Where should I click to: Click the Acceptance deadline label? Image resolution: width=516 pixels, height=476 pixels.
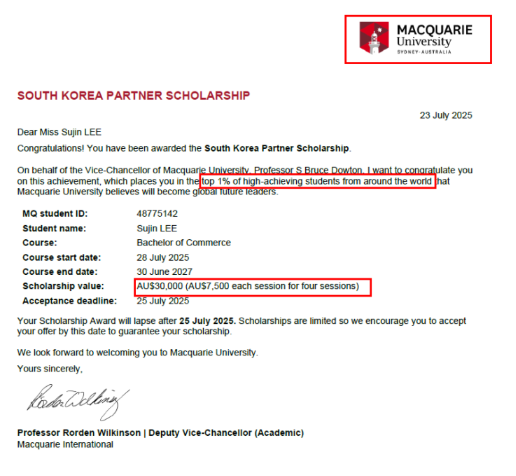[x=70, y=301]
